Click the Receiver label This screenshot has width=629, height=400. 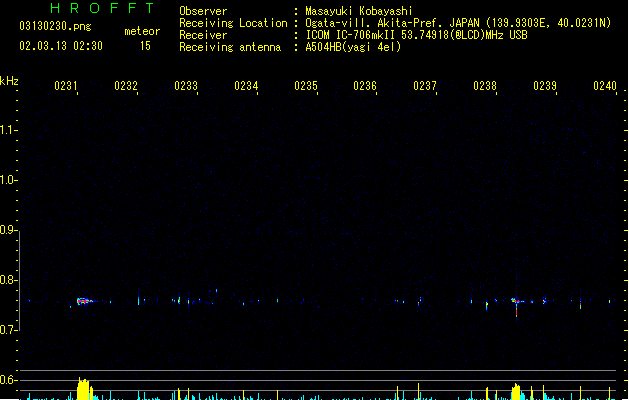pos(203,35)
